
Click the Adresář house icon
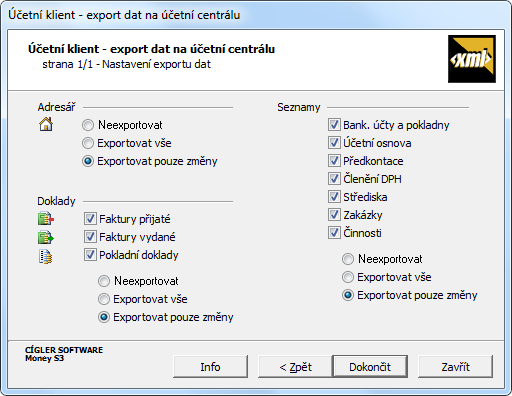[x=46, y=124]
